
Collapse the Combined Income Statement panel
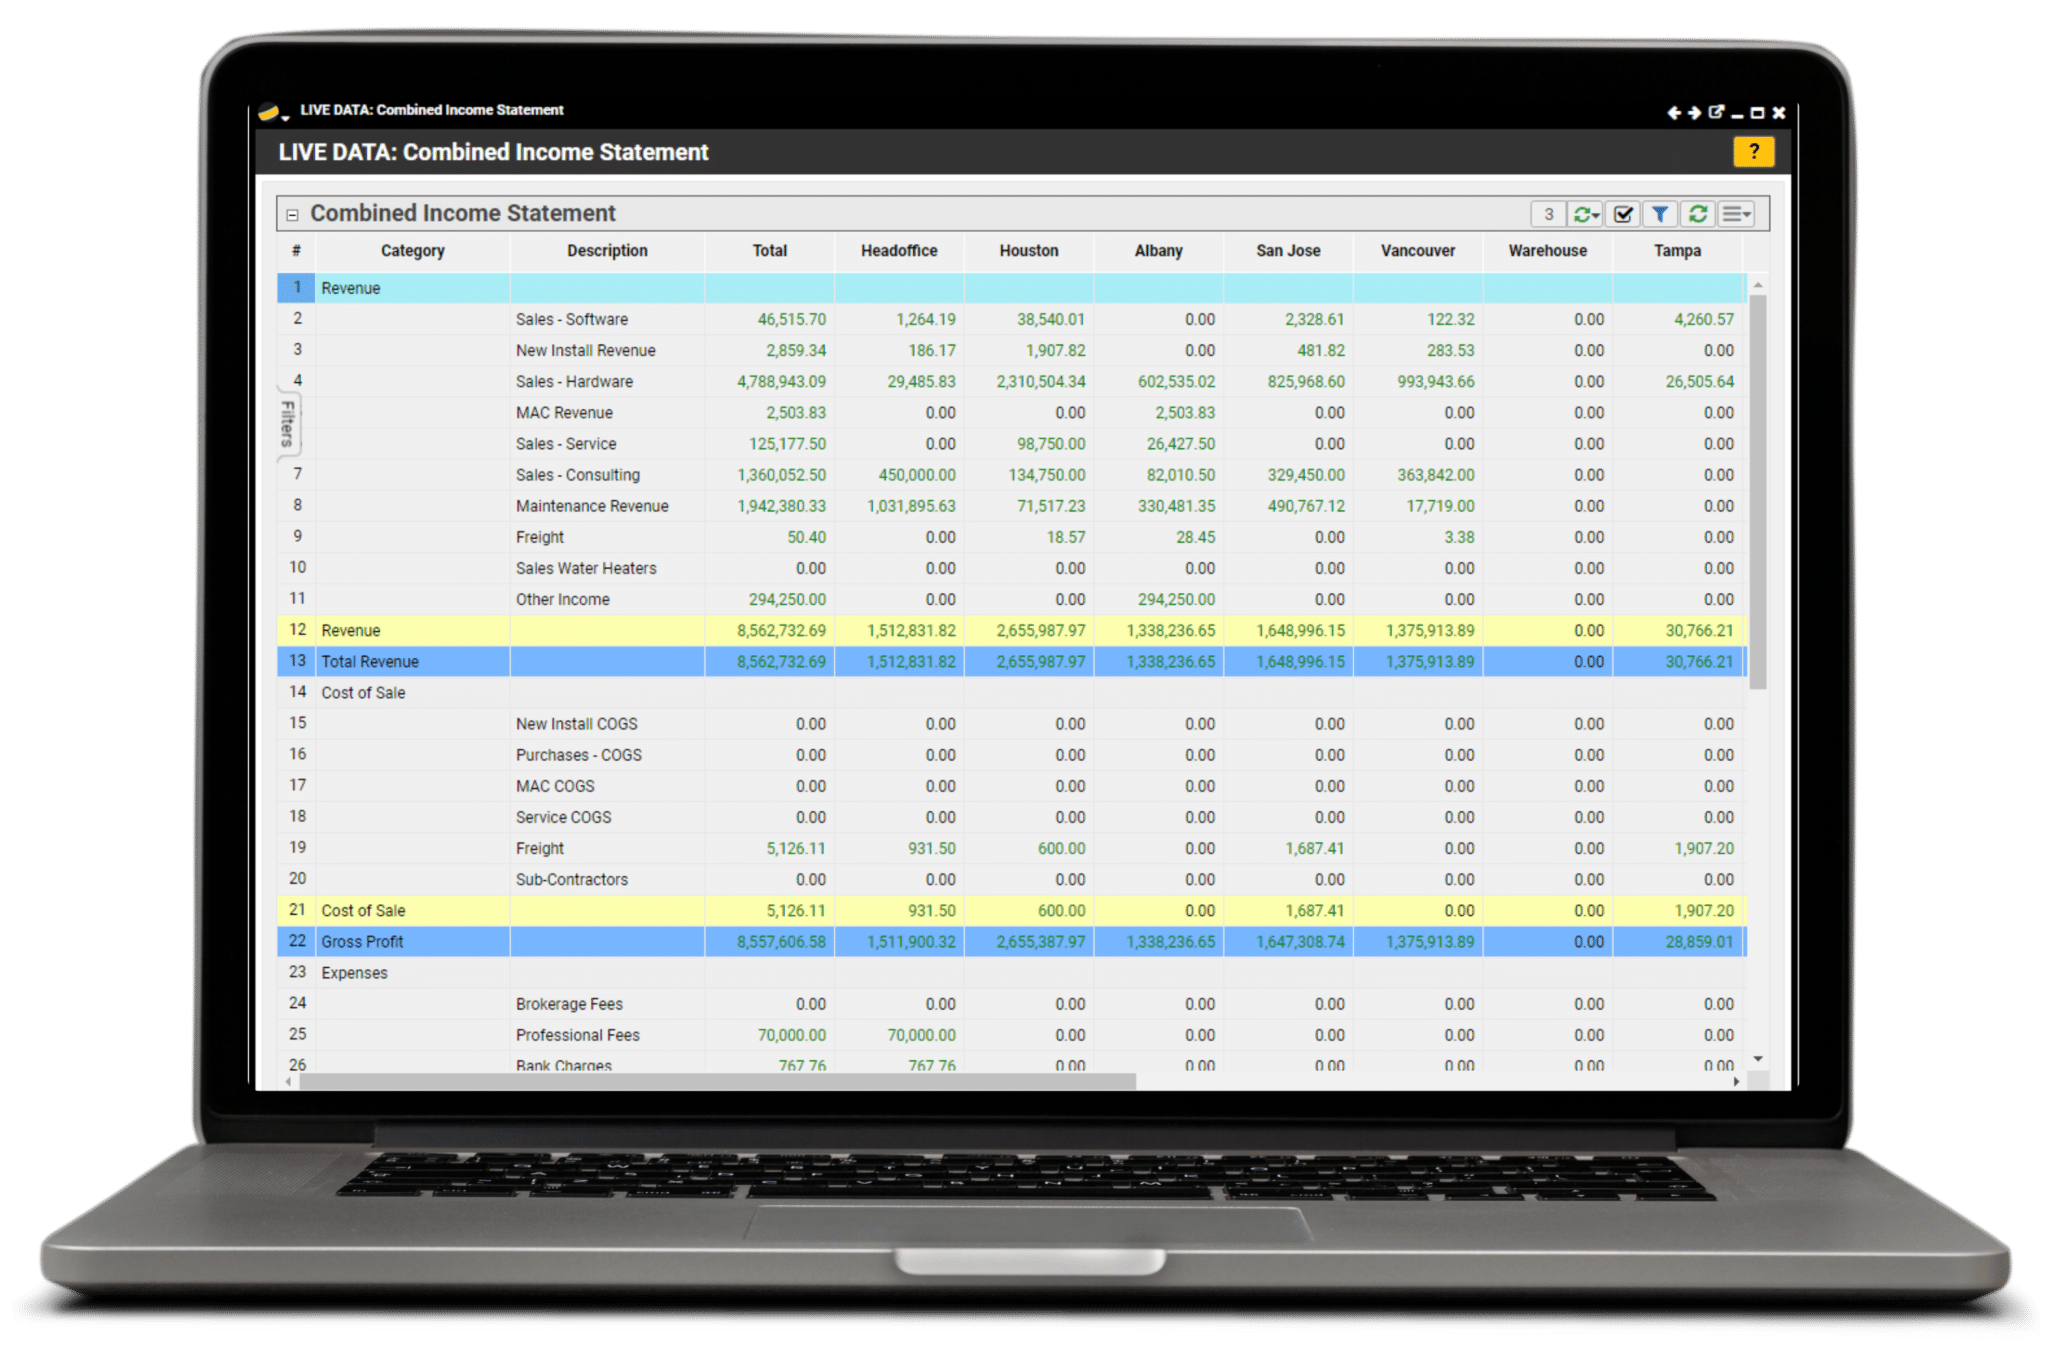click(x=293, y=215)
